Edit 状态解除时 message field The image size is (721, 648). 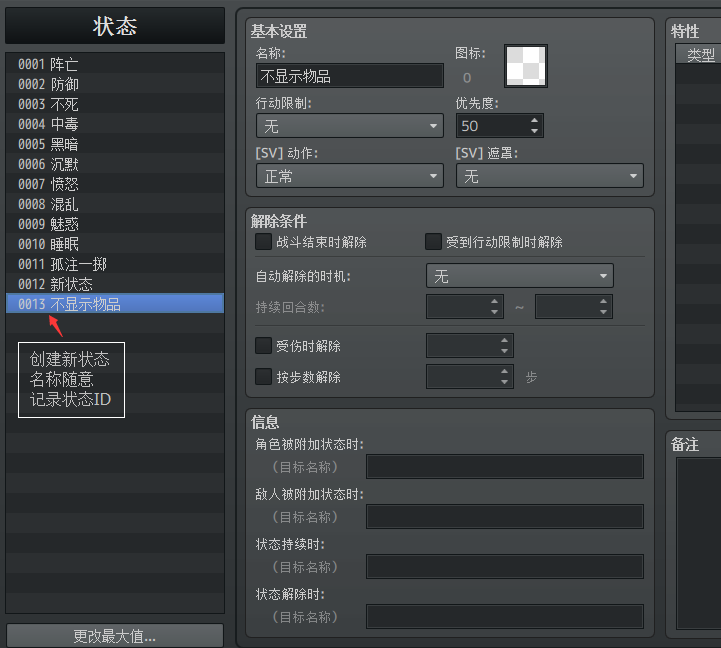point(505,616)
